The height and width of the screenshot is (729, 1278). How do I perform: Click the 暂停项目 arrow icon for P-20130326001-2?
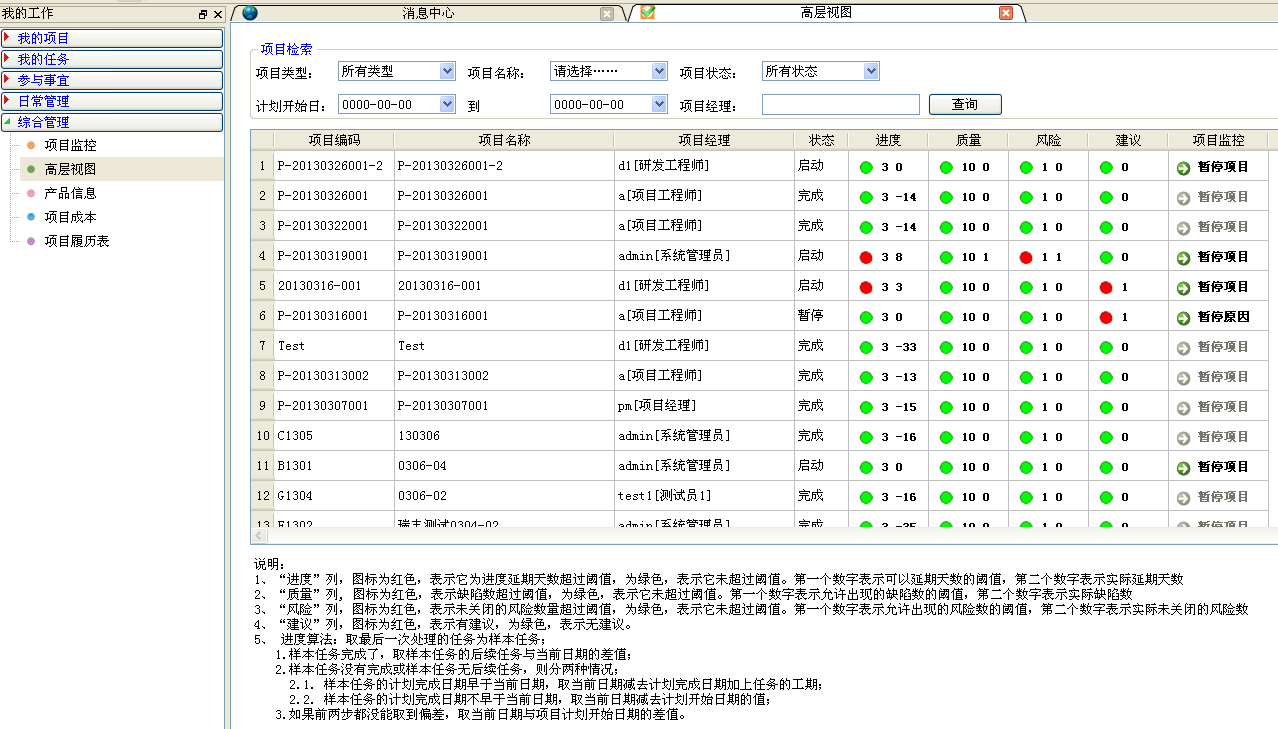click(1184, 167)
